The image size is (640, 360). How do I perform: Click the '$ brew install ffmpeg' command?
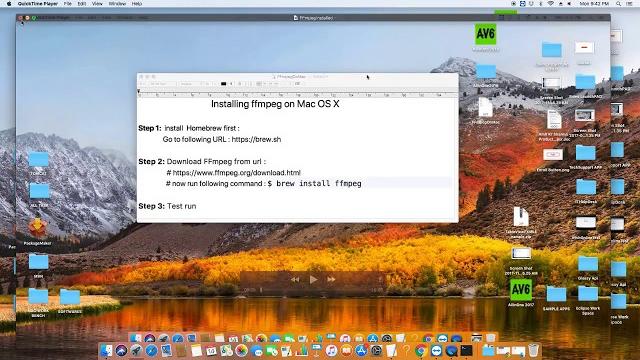coord(314,184)
